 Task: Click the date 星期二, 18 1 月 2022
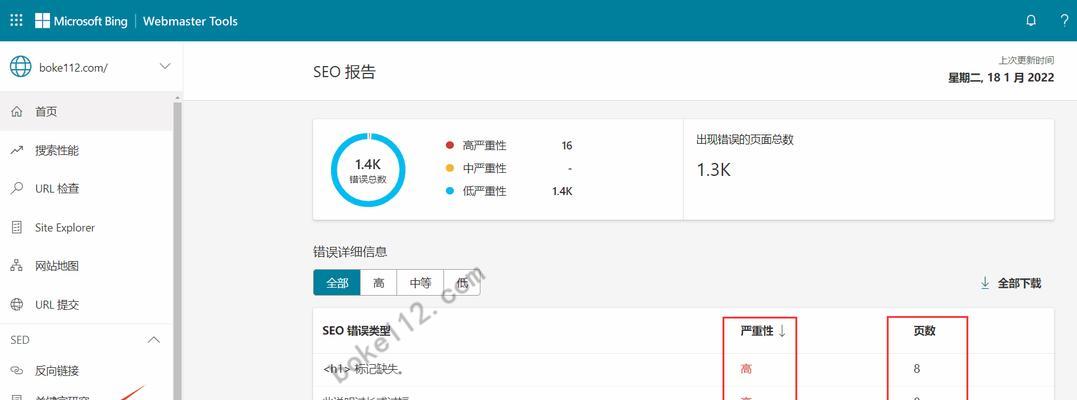coord(1001,78)
